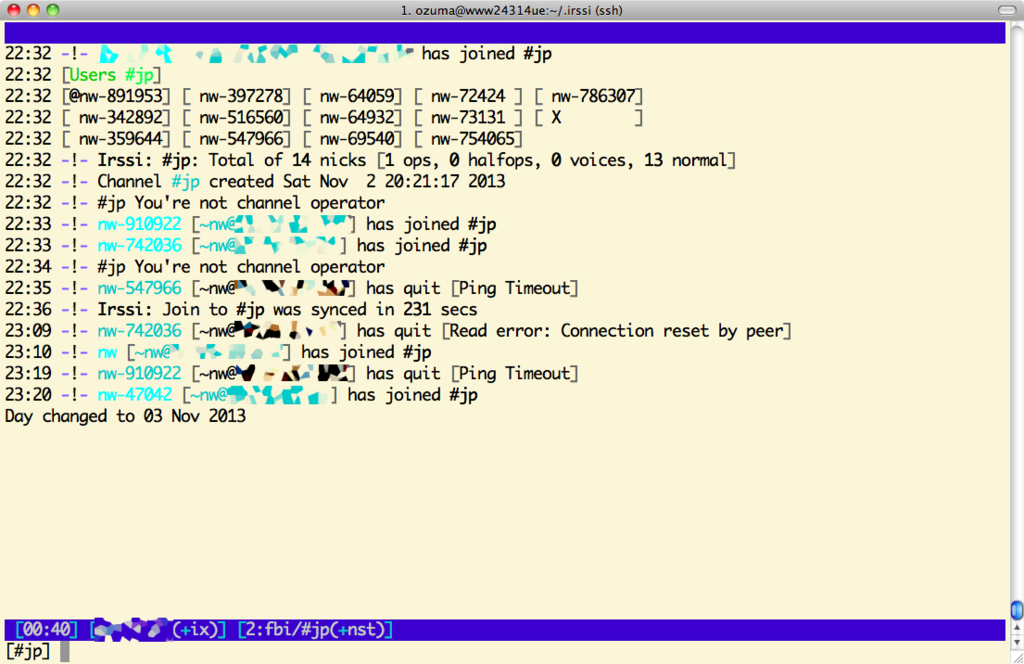Click the [#jp] input prompt line
Viewport: 1024px width, 664px height.
tap(504, 651)
